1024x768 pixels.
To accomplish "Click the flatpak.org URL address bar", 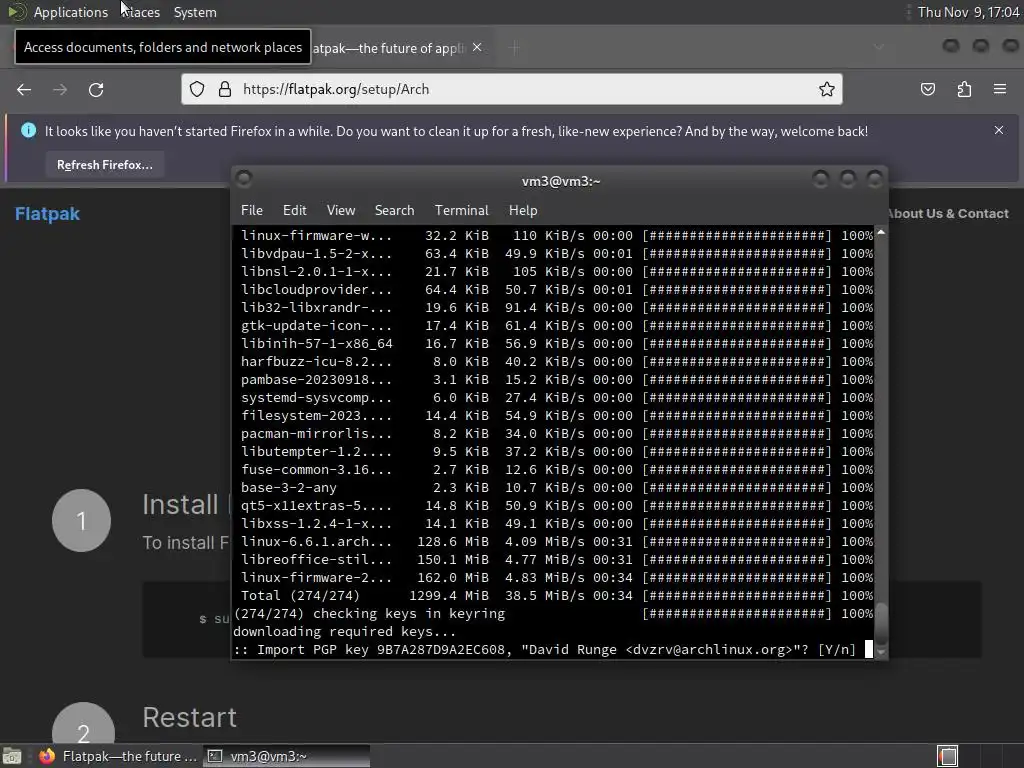I will click(511, 89).
